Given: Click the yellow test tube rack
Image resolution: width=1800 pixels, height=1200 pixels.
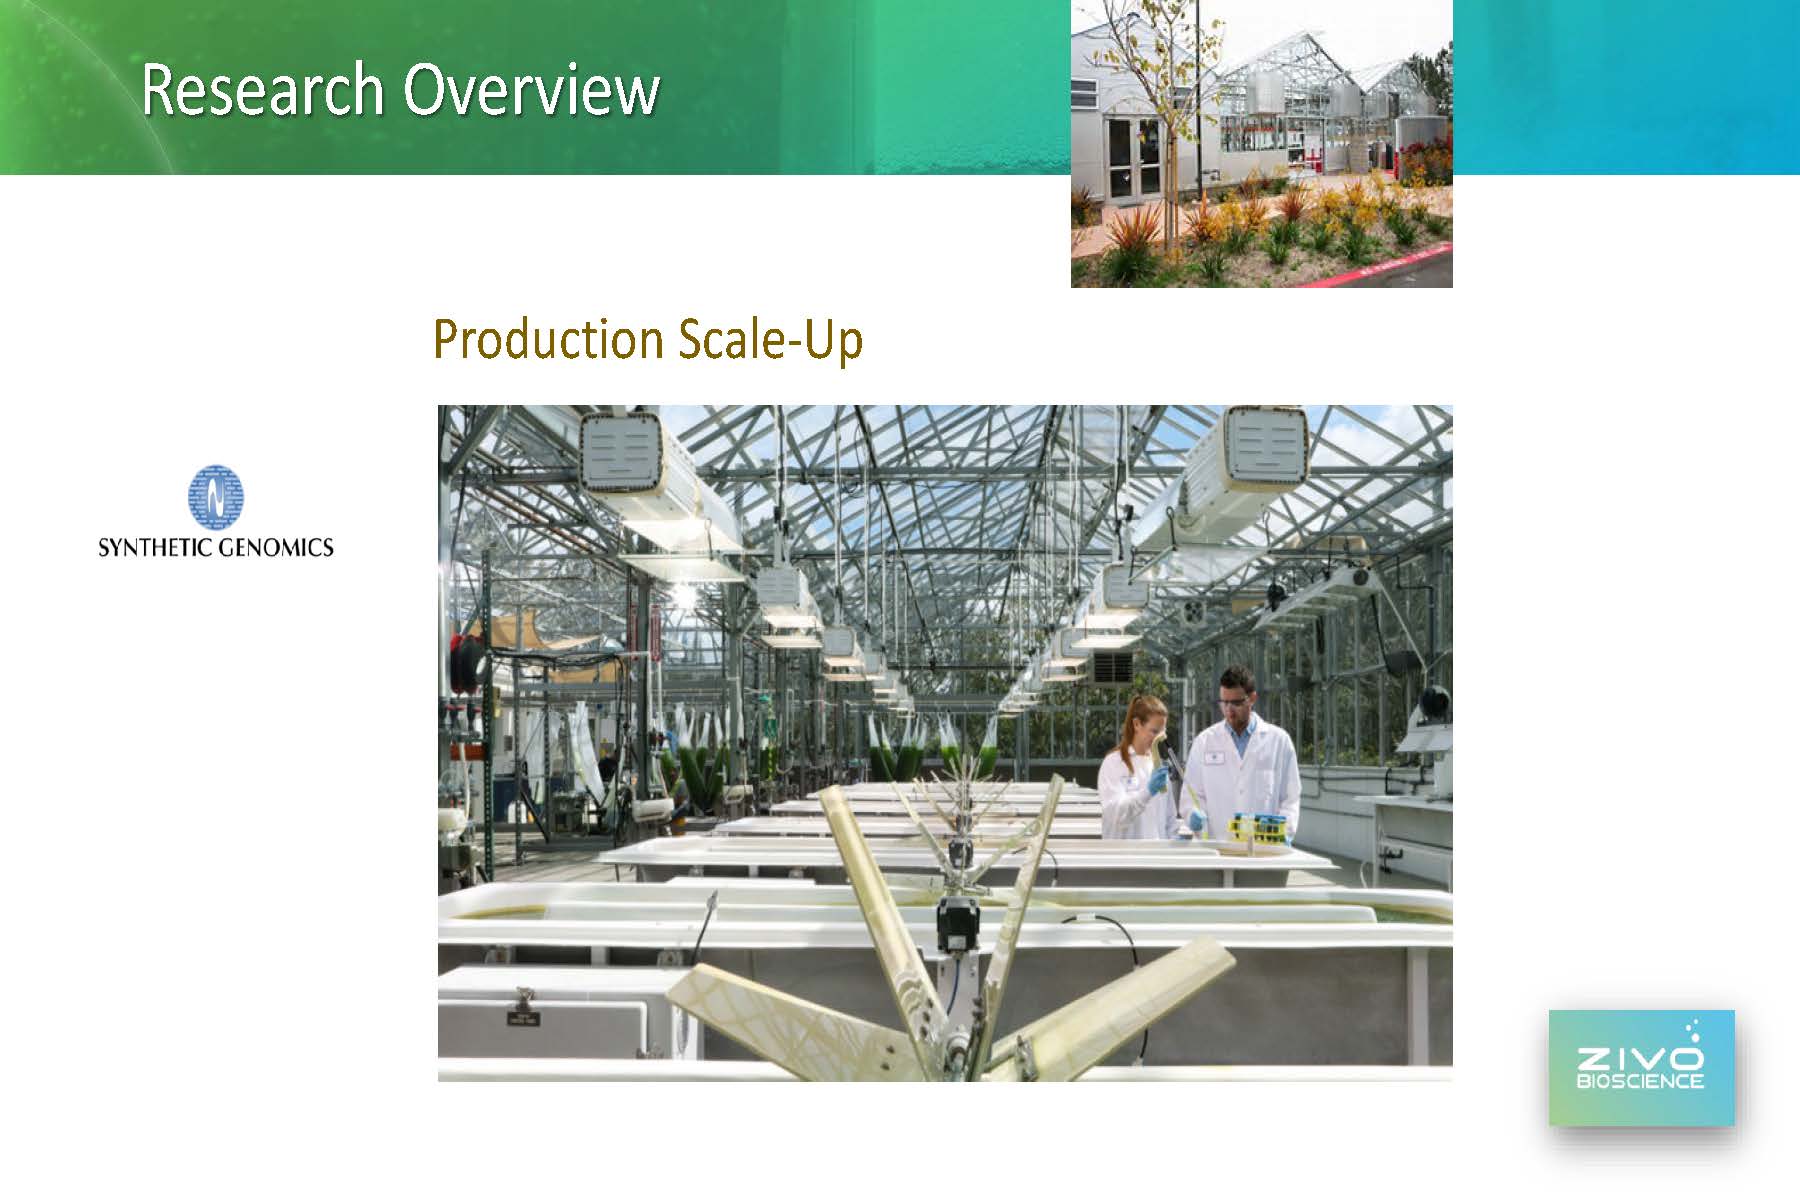Looking at the screenshot, I should click(x=1258, y=826).
